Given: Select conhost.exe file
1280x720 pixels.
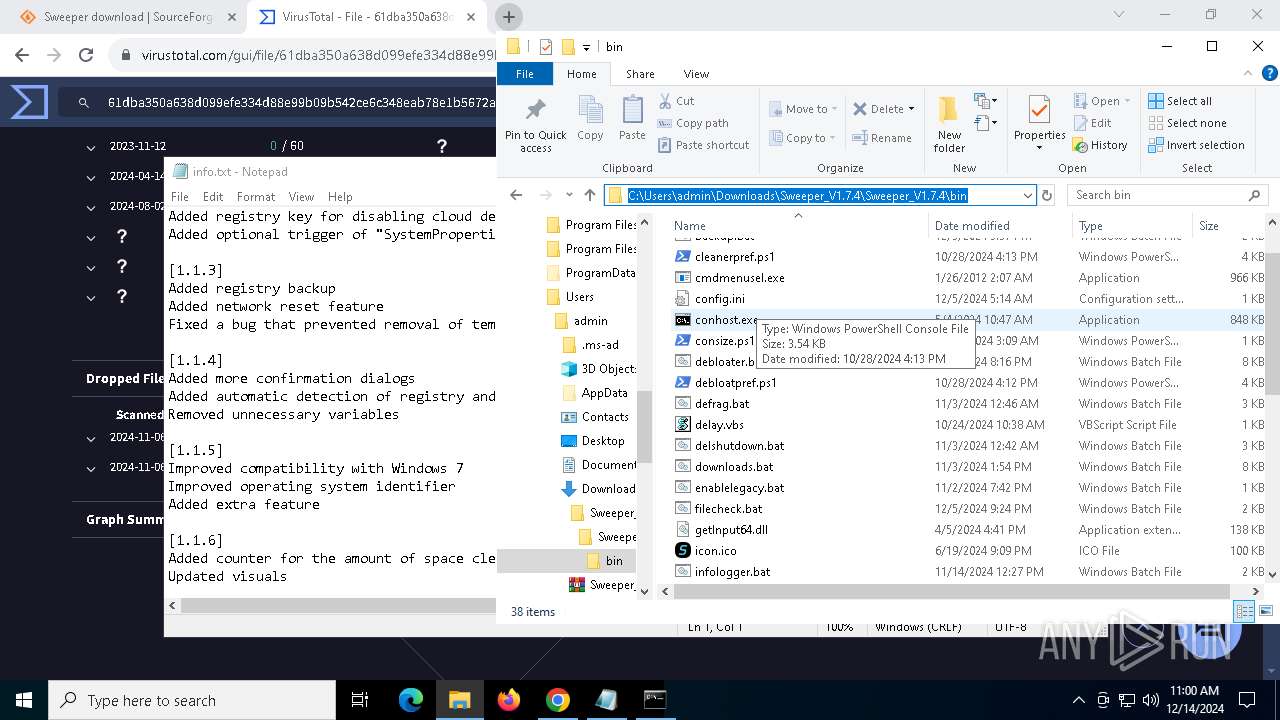Looking at the screenshot, I should 726,320.
